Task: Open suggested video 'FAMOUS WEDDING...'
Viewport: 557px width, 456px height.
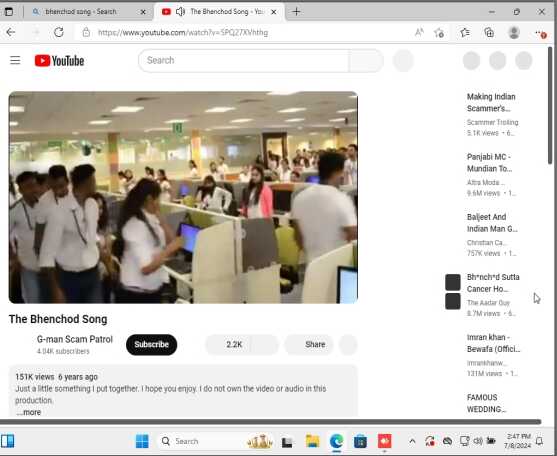Action: tap(486, 403)
